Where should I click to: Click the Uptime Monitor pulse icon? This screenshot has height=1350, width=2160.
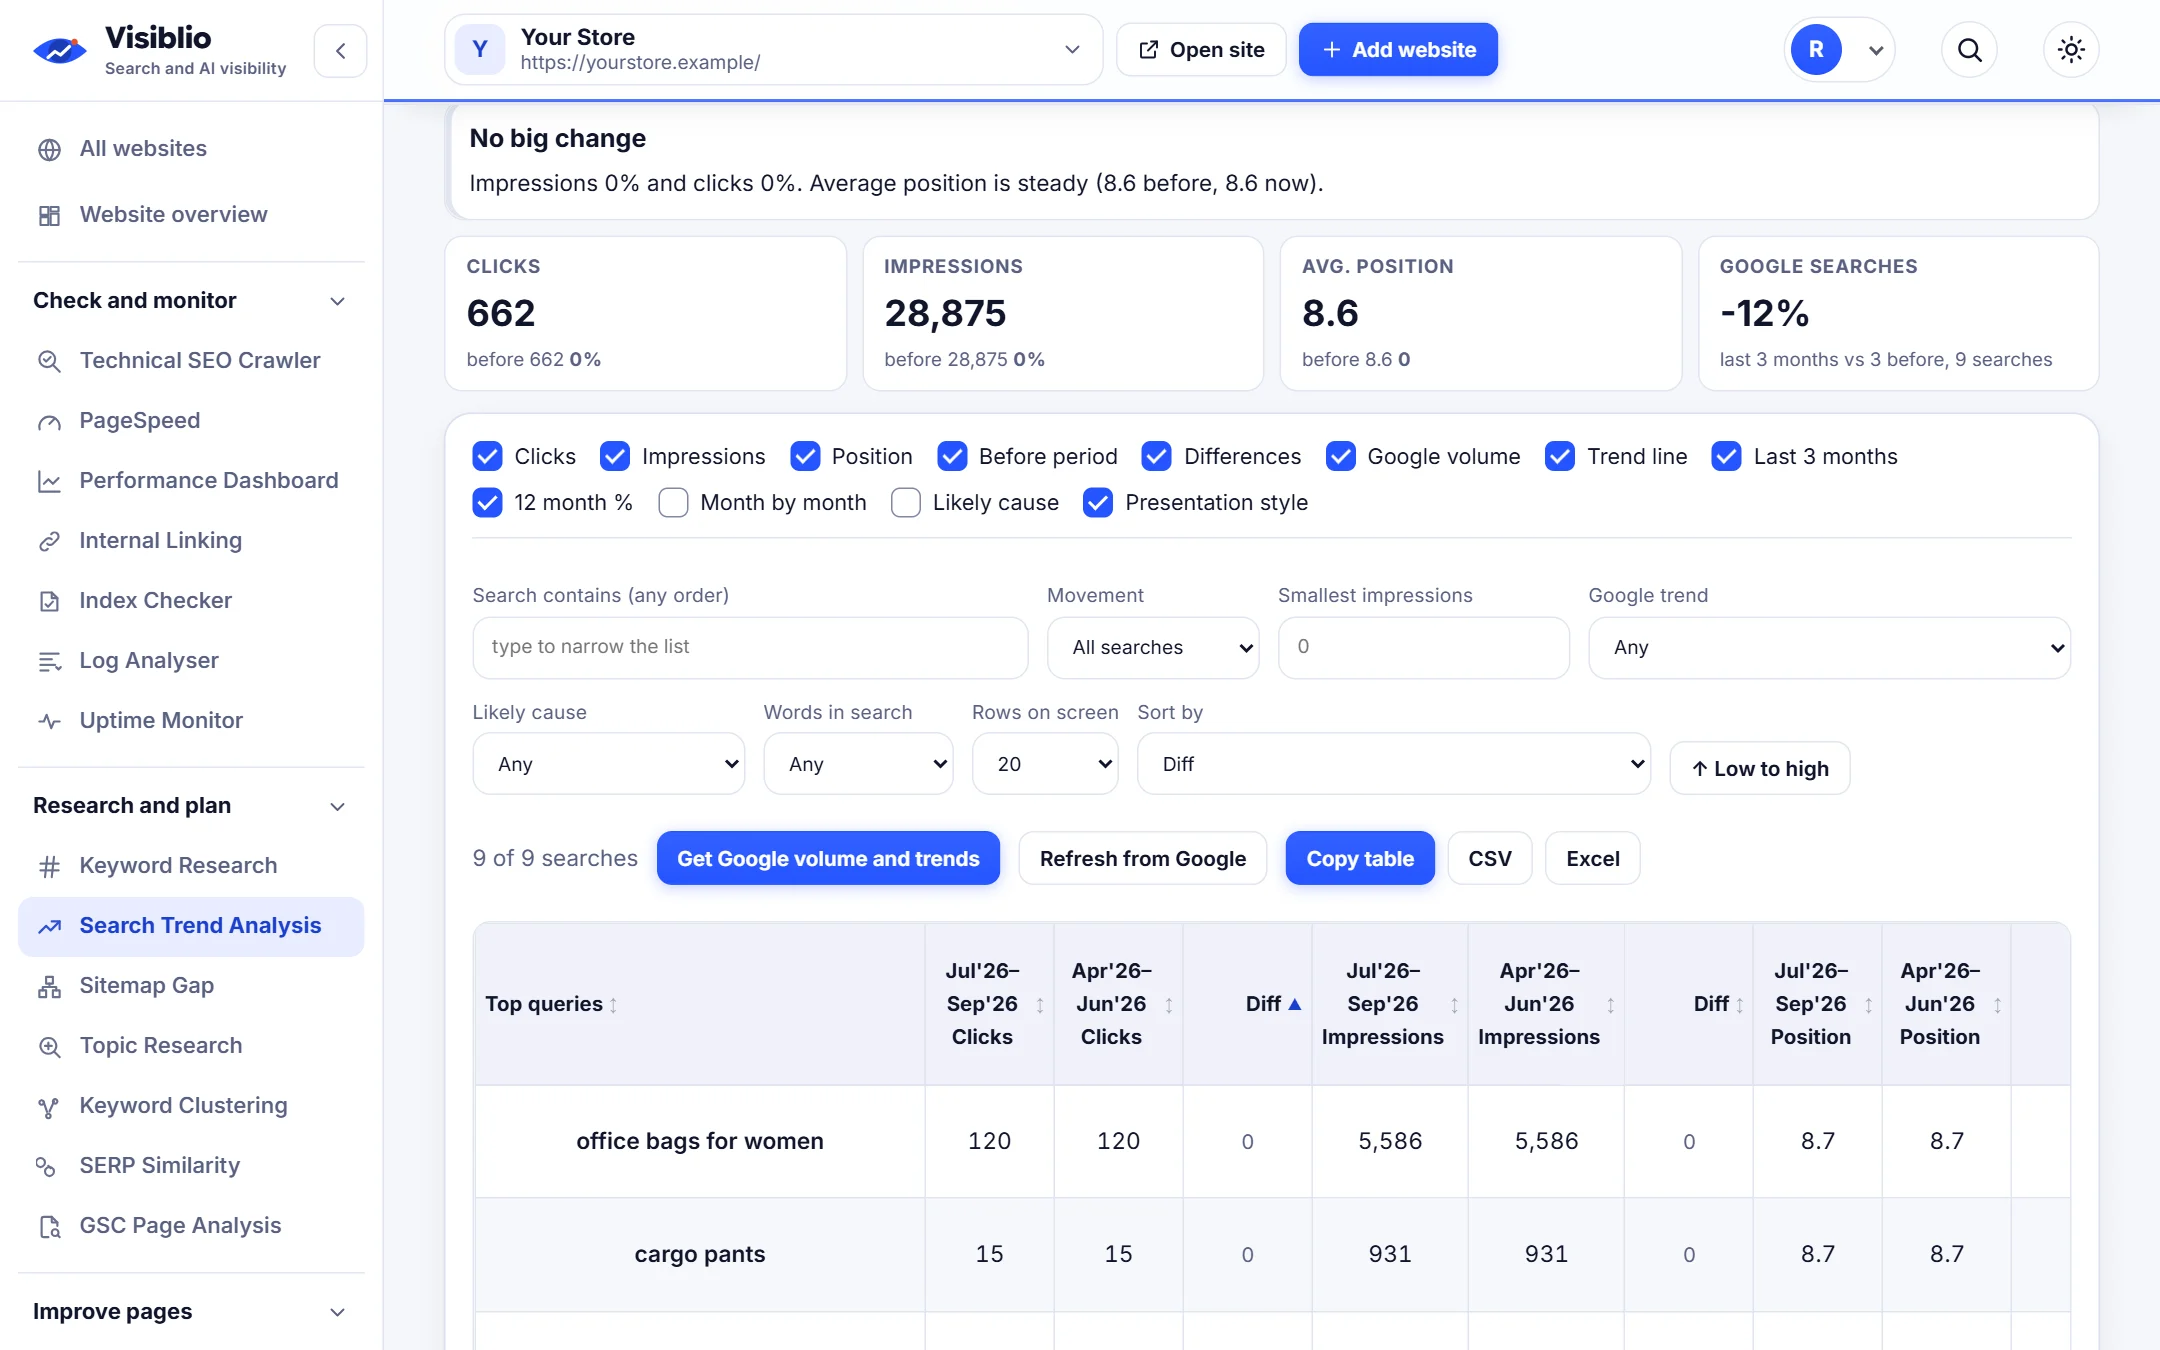point(49,721)
